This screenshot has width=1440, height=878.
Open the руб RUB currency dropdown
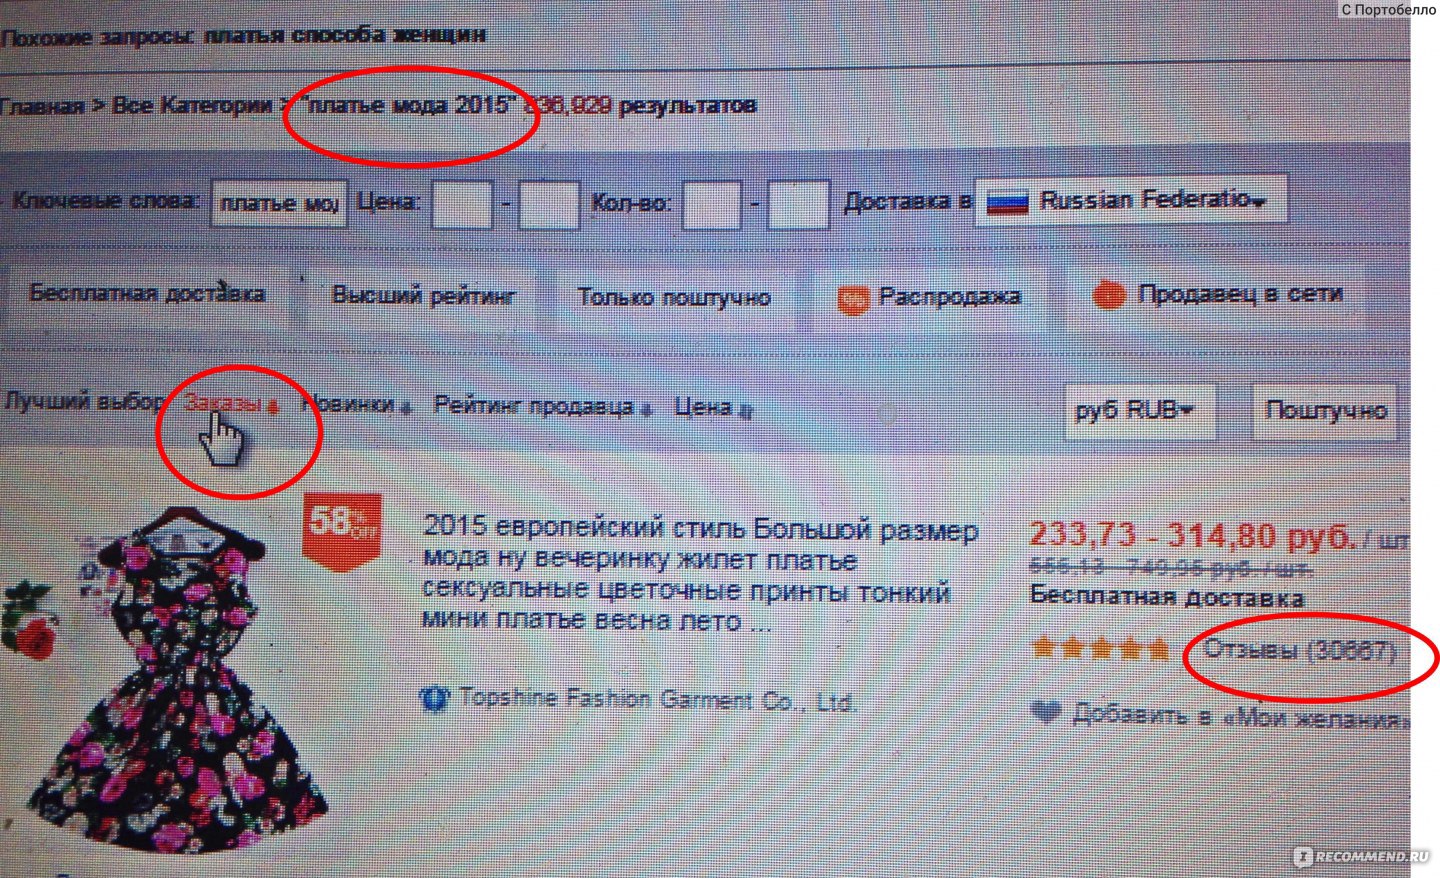pyautogui.click(x=1139, y=411)
